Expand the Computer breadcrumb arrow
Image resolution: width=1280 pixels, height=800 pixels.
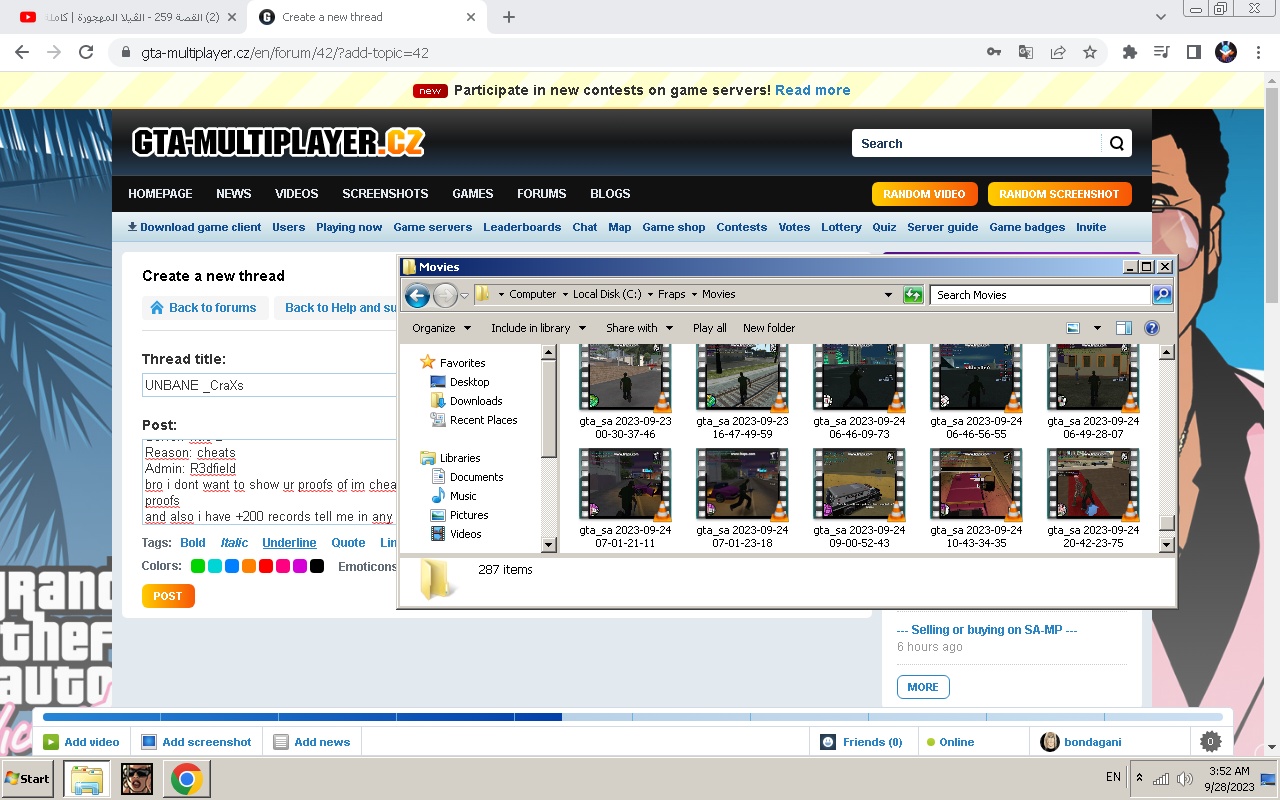click(x=565, y=294)
